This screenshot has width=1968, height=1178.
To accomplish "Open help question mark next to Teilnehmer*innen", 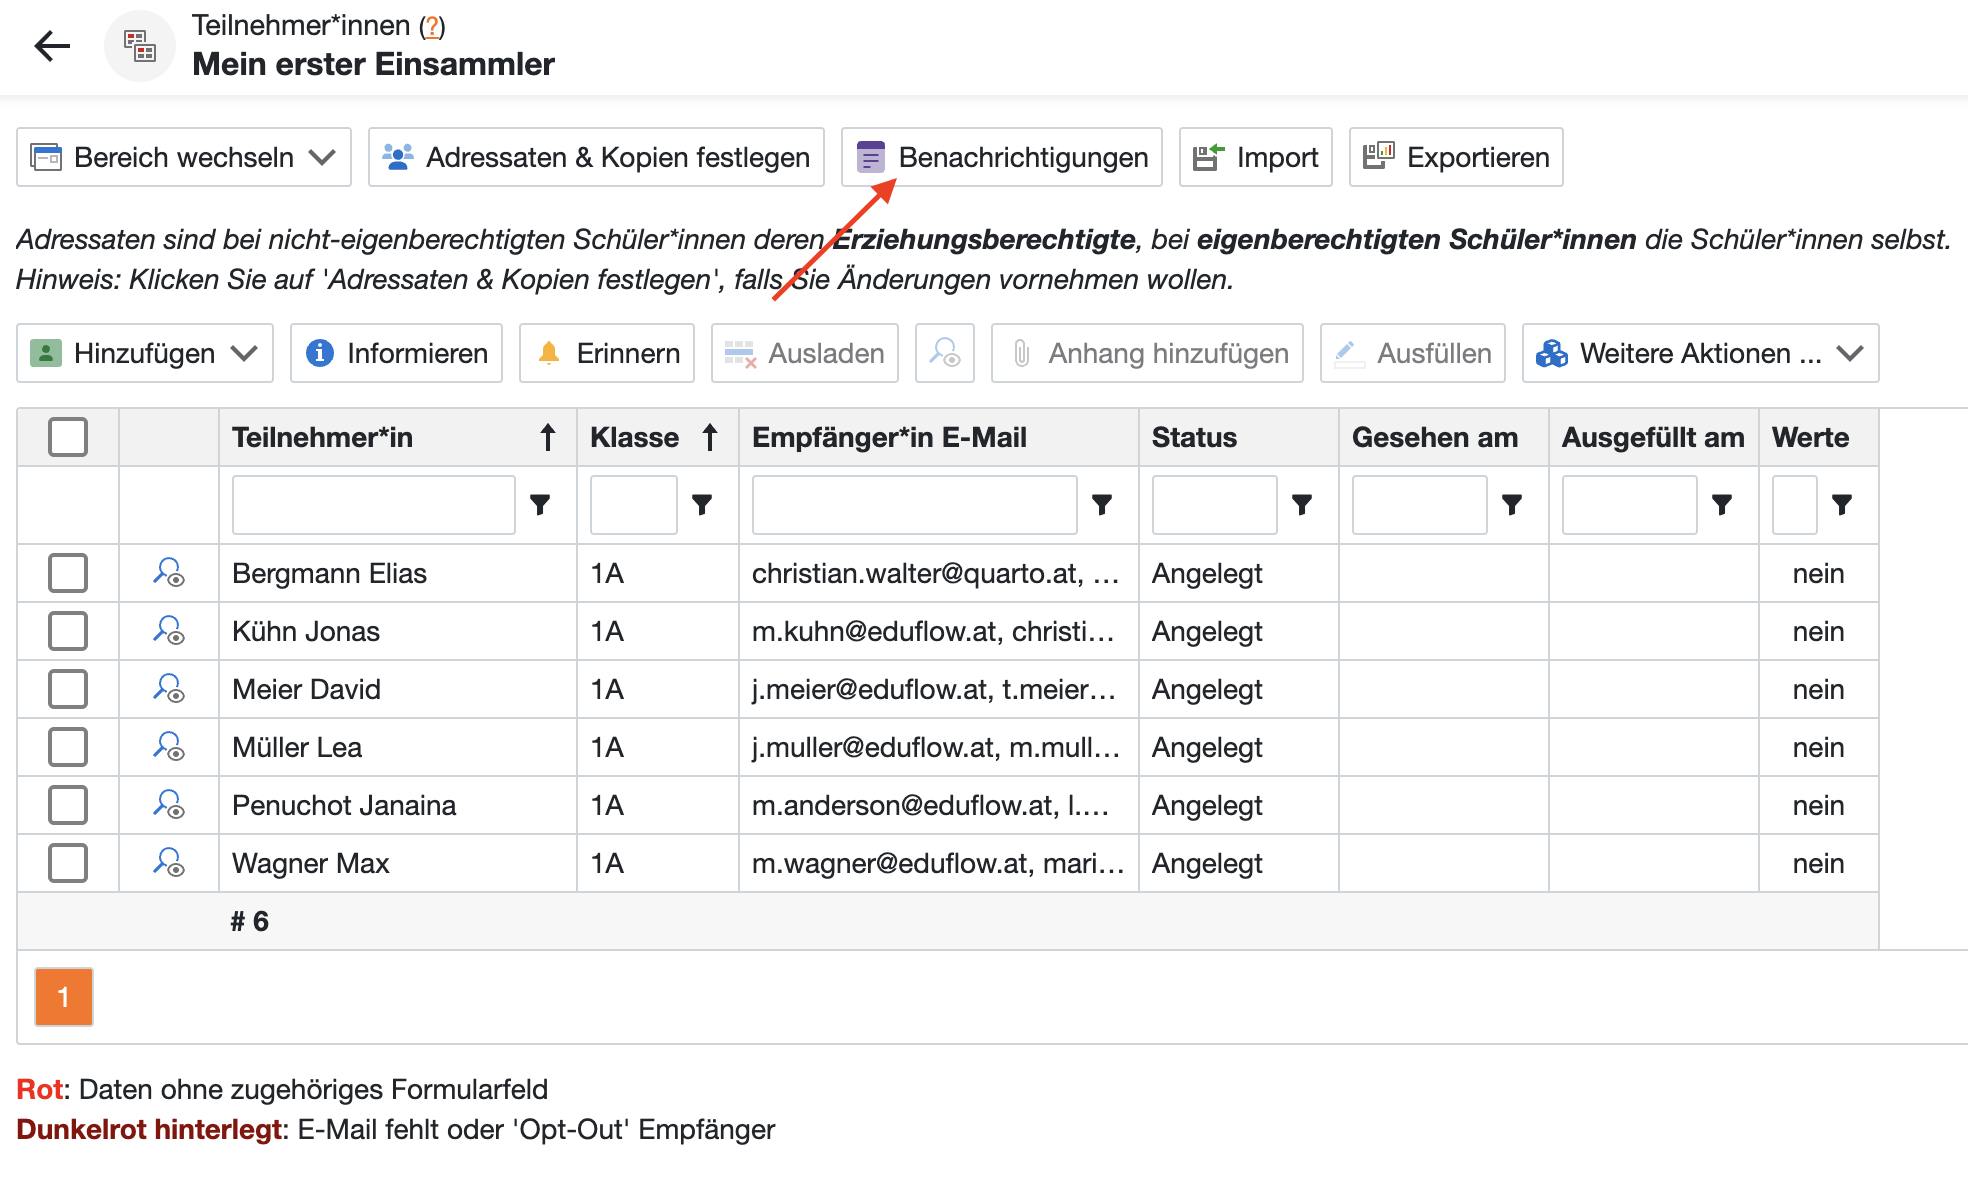I will pyautogui.click(x=432, y=27).
